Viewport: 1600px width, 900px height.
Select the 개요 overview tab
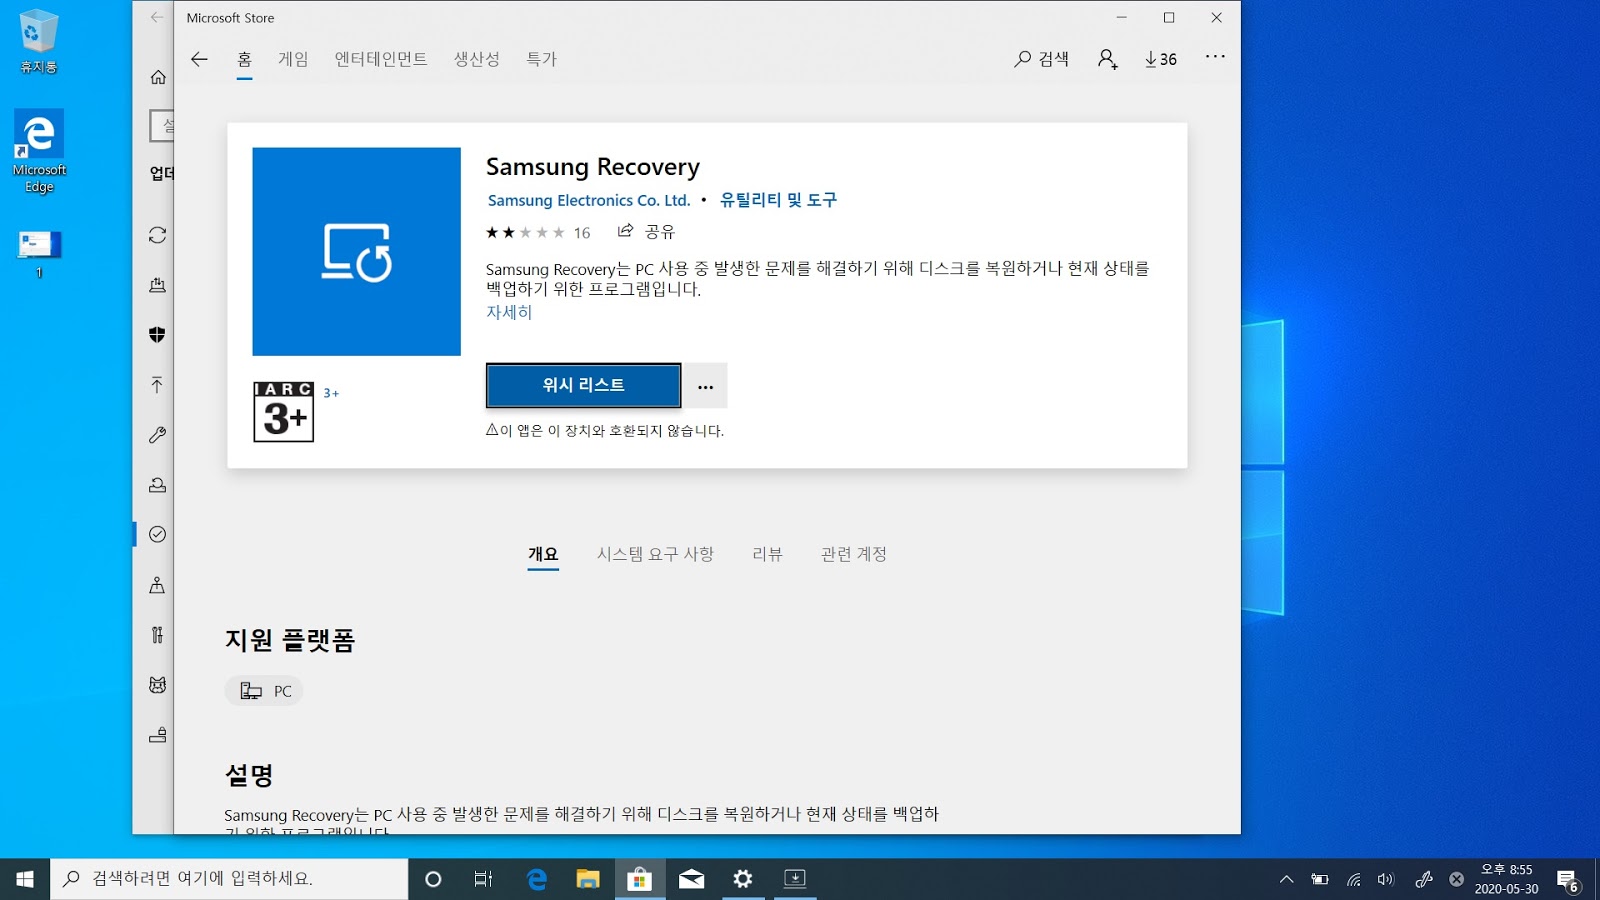[543, 554]
